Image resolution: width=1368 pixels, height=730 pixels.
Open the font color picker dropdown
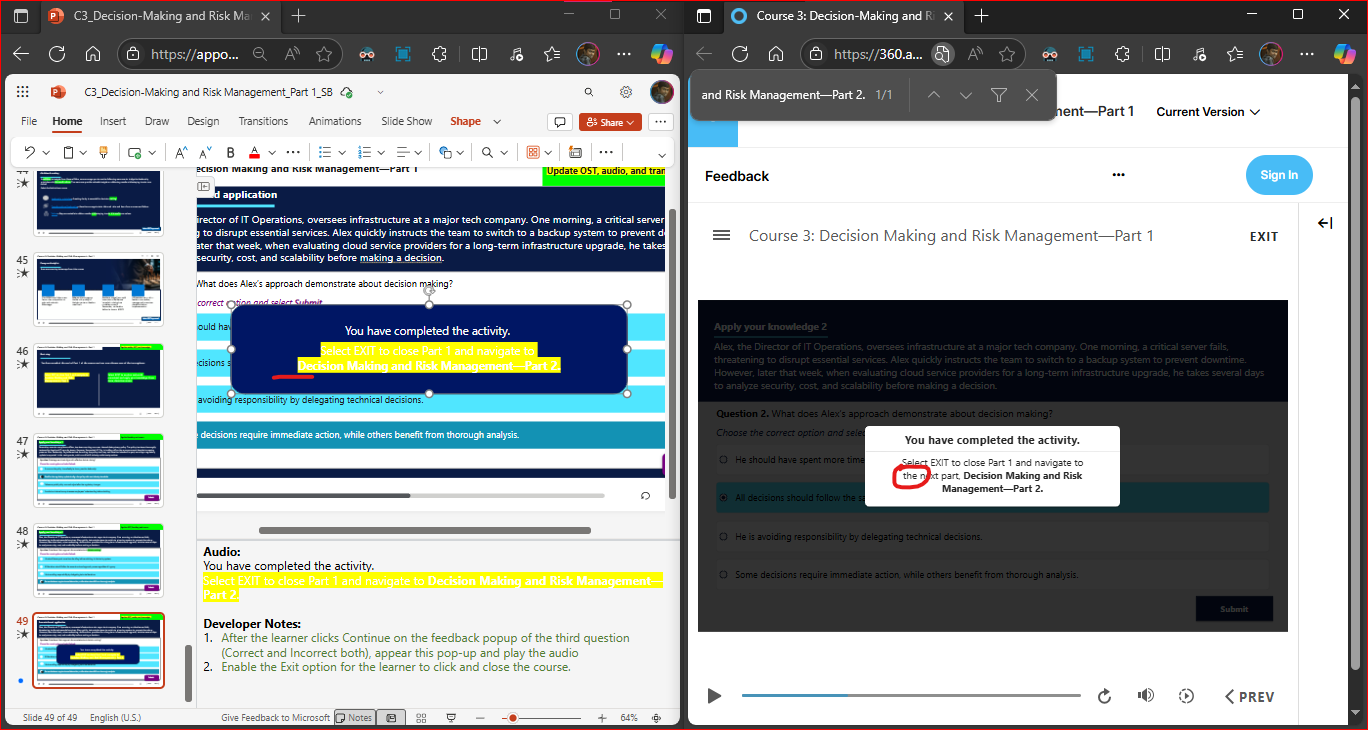tap(272, 153)
